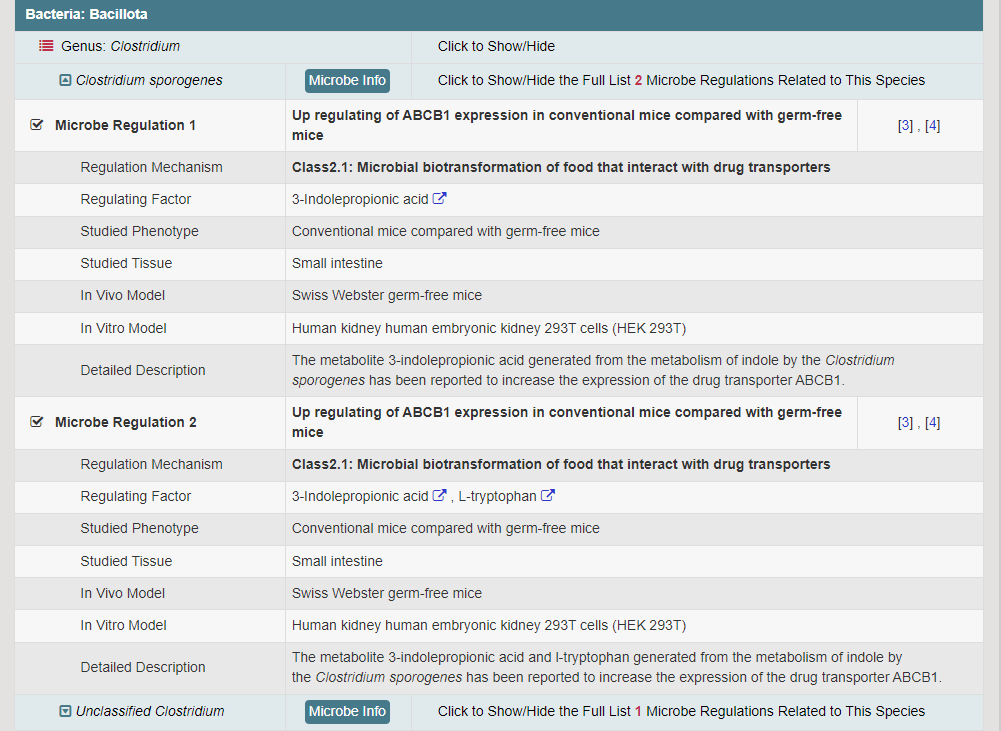Open reference [3] in Microbe Regulation 1
1001x731 pixels.
pos(905,126)
